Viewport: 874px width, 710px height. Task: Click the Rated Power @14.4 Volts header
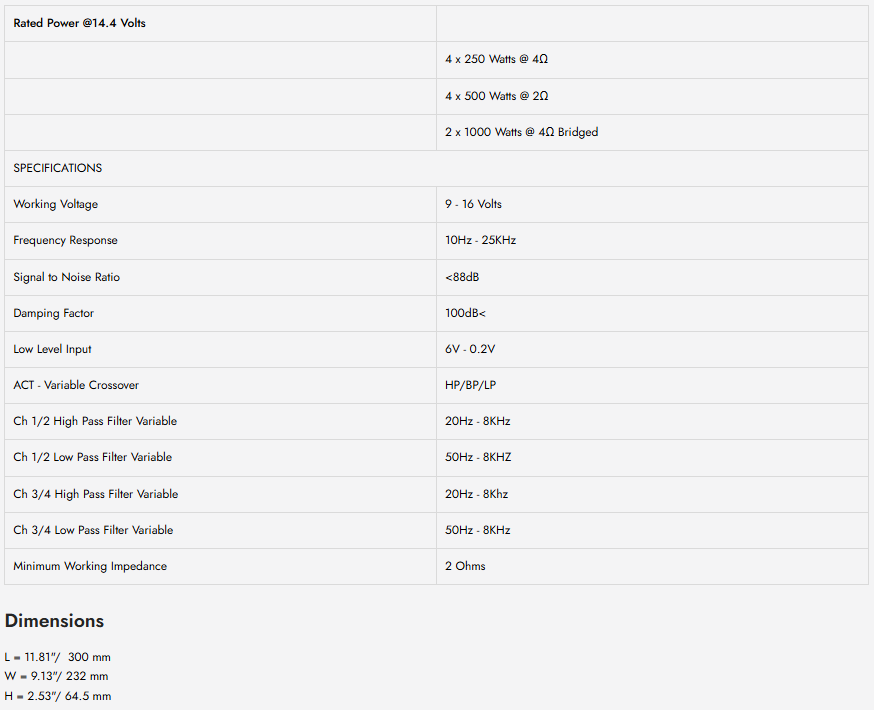tap(79, 23)
